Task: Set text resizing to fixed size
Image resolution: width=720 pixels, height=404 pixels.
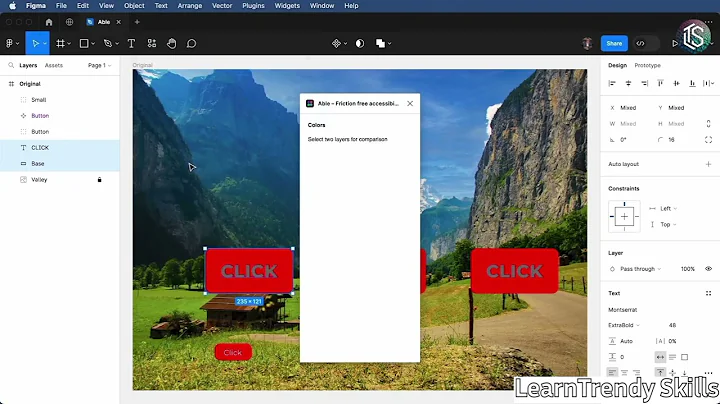Action: 685,357
